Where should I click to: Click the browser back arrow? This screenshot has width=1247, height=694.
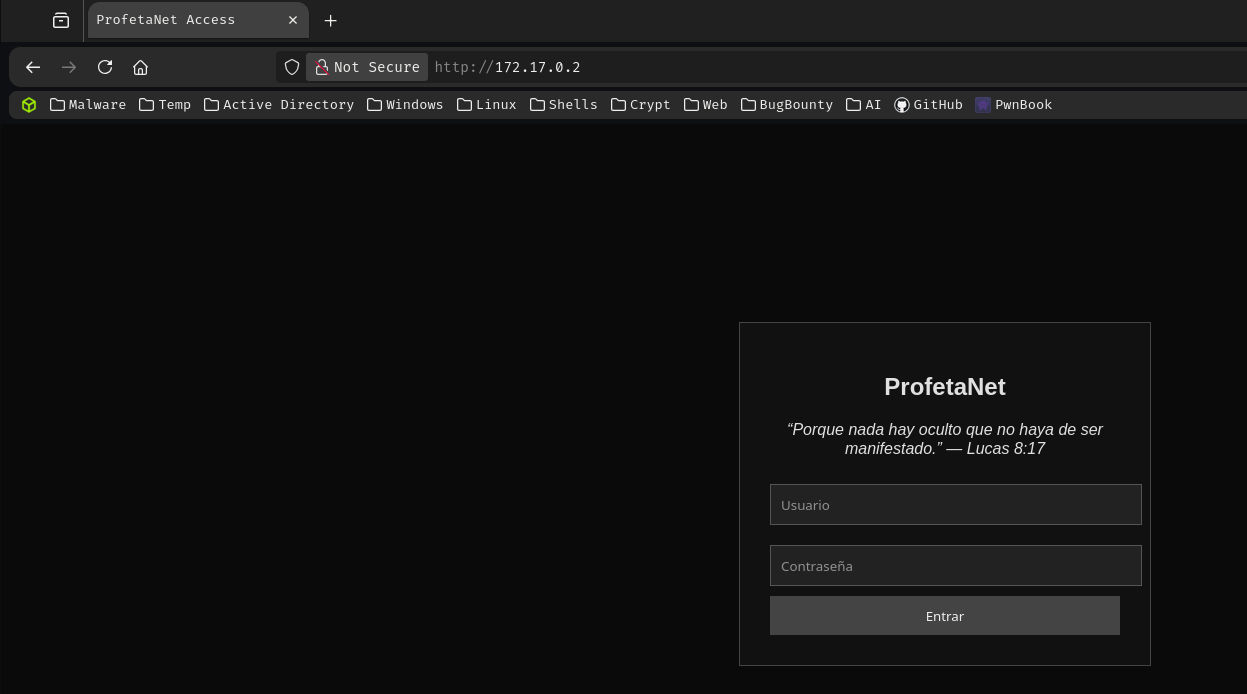click(x=33, y=67)
